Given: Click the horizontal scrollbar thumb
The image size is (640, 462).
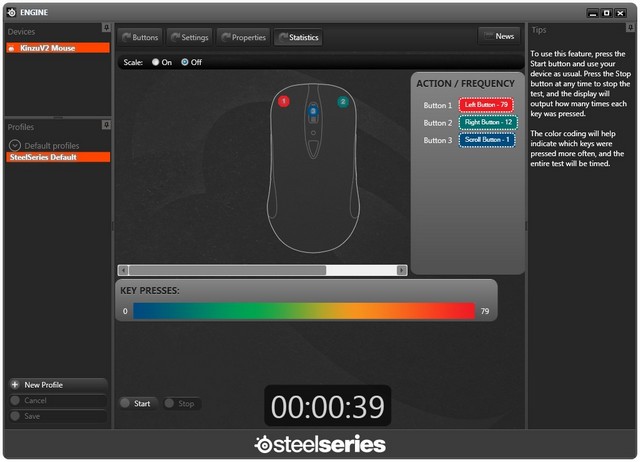Looking at the screenshot, I should tap(227, 270).
